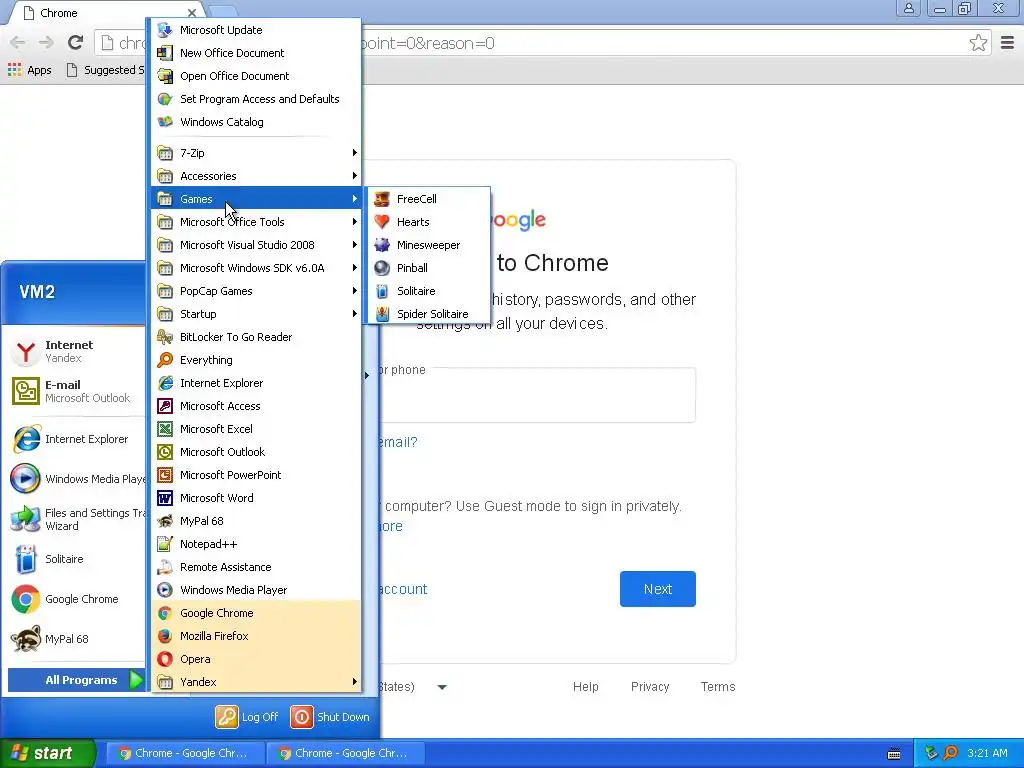The width and height of the screenshot is (1024, 768).
Task: Start Minesweeper from Games submenu
Action: click(429, 245)
